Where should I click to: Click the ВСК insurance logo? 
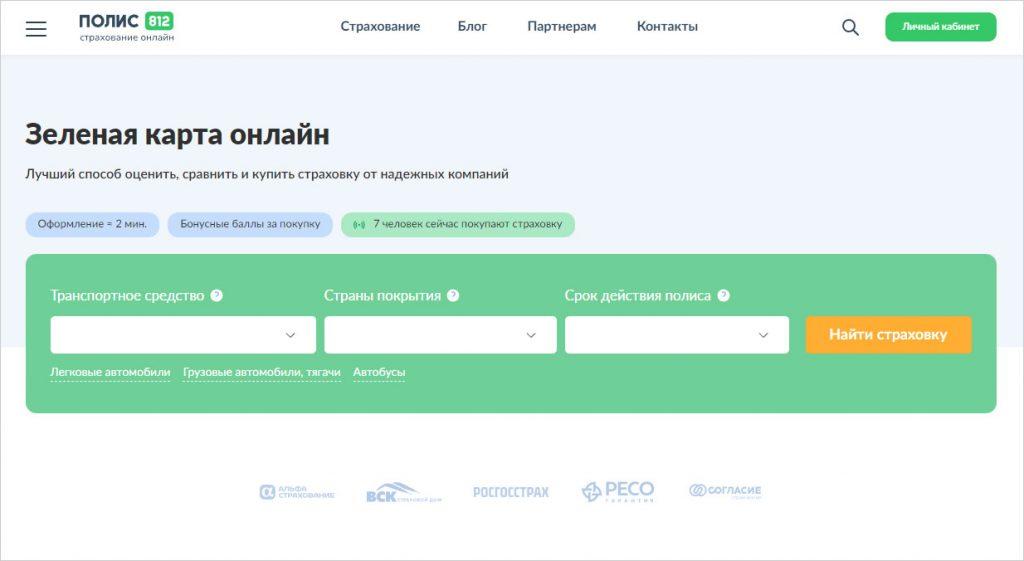click(x=403, y=493)
